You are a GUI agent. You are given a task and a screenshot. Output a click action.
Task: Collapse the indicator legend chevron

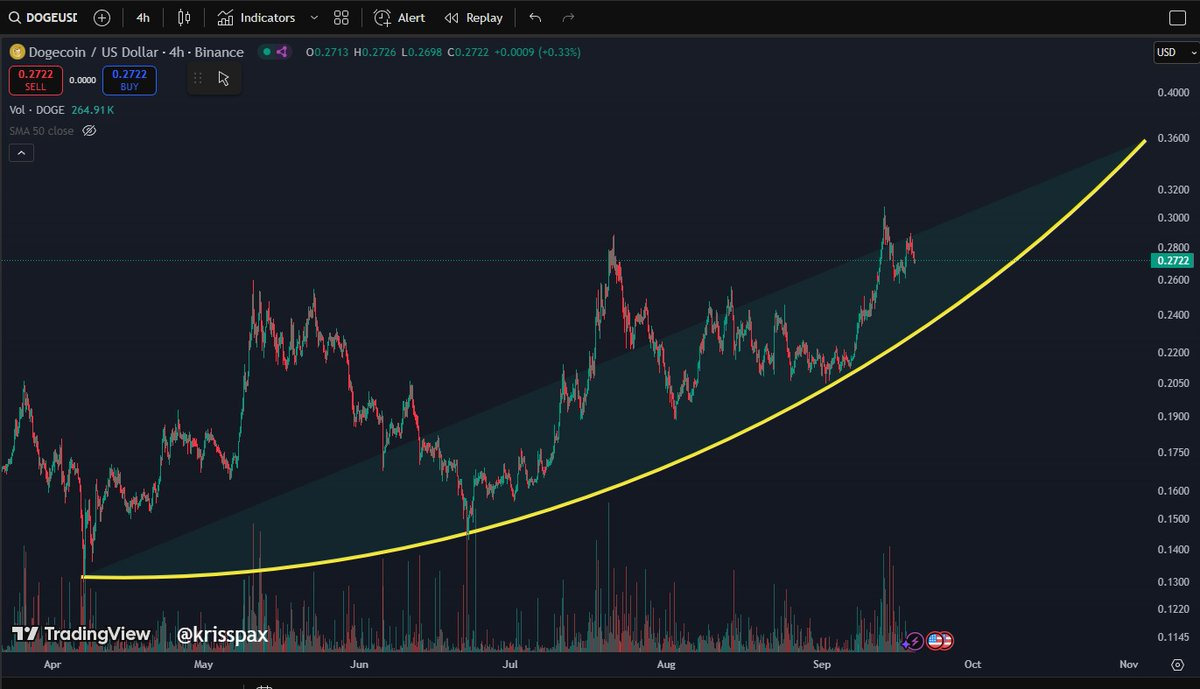pos(21,153)
